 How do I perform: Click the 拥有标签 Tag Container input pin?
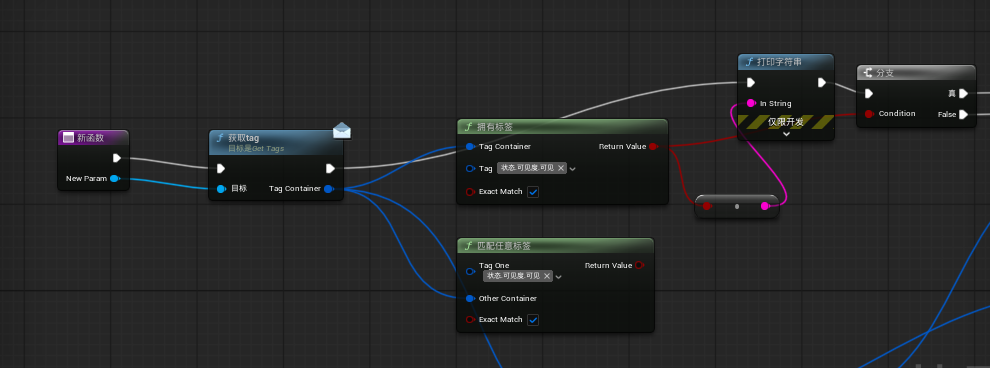point(470,146)
